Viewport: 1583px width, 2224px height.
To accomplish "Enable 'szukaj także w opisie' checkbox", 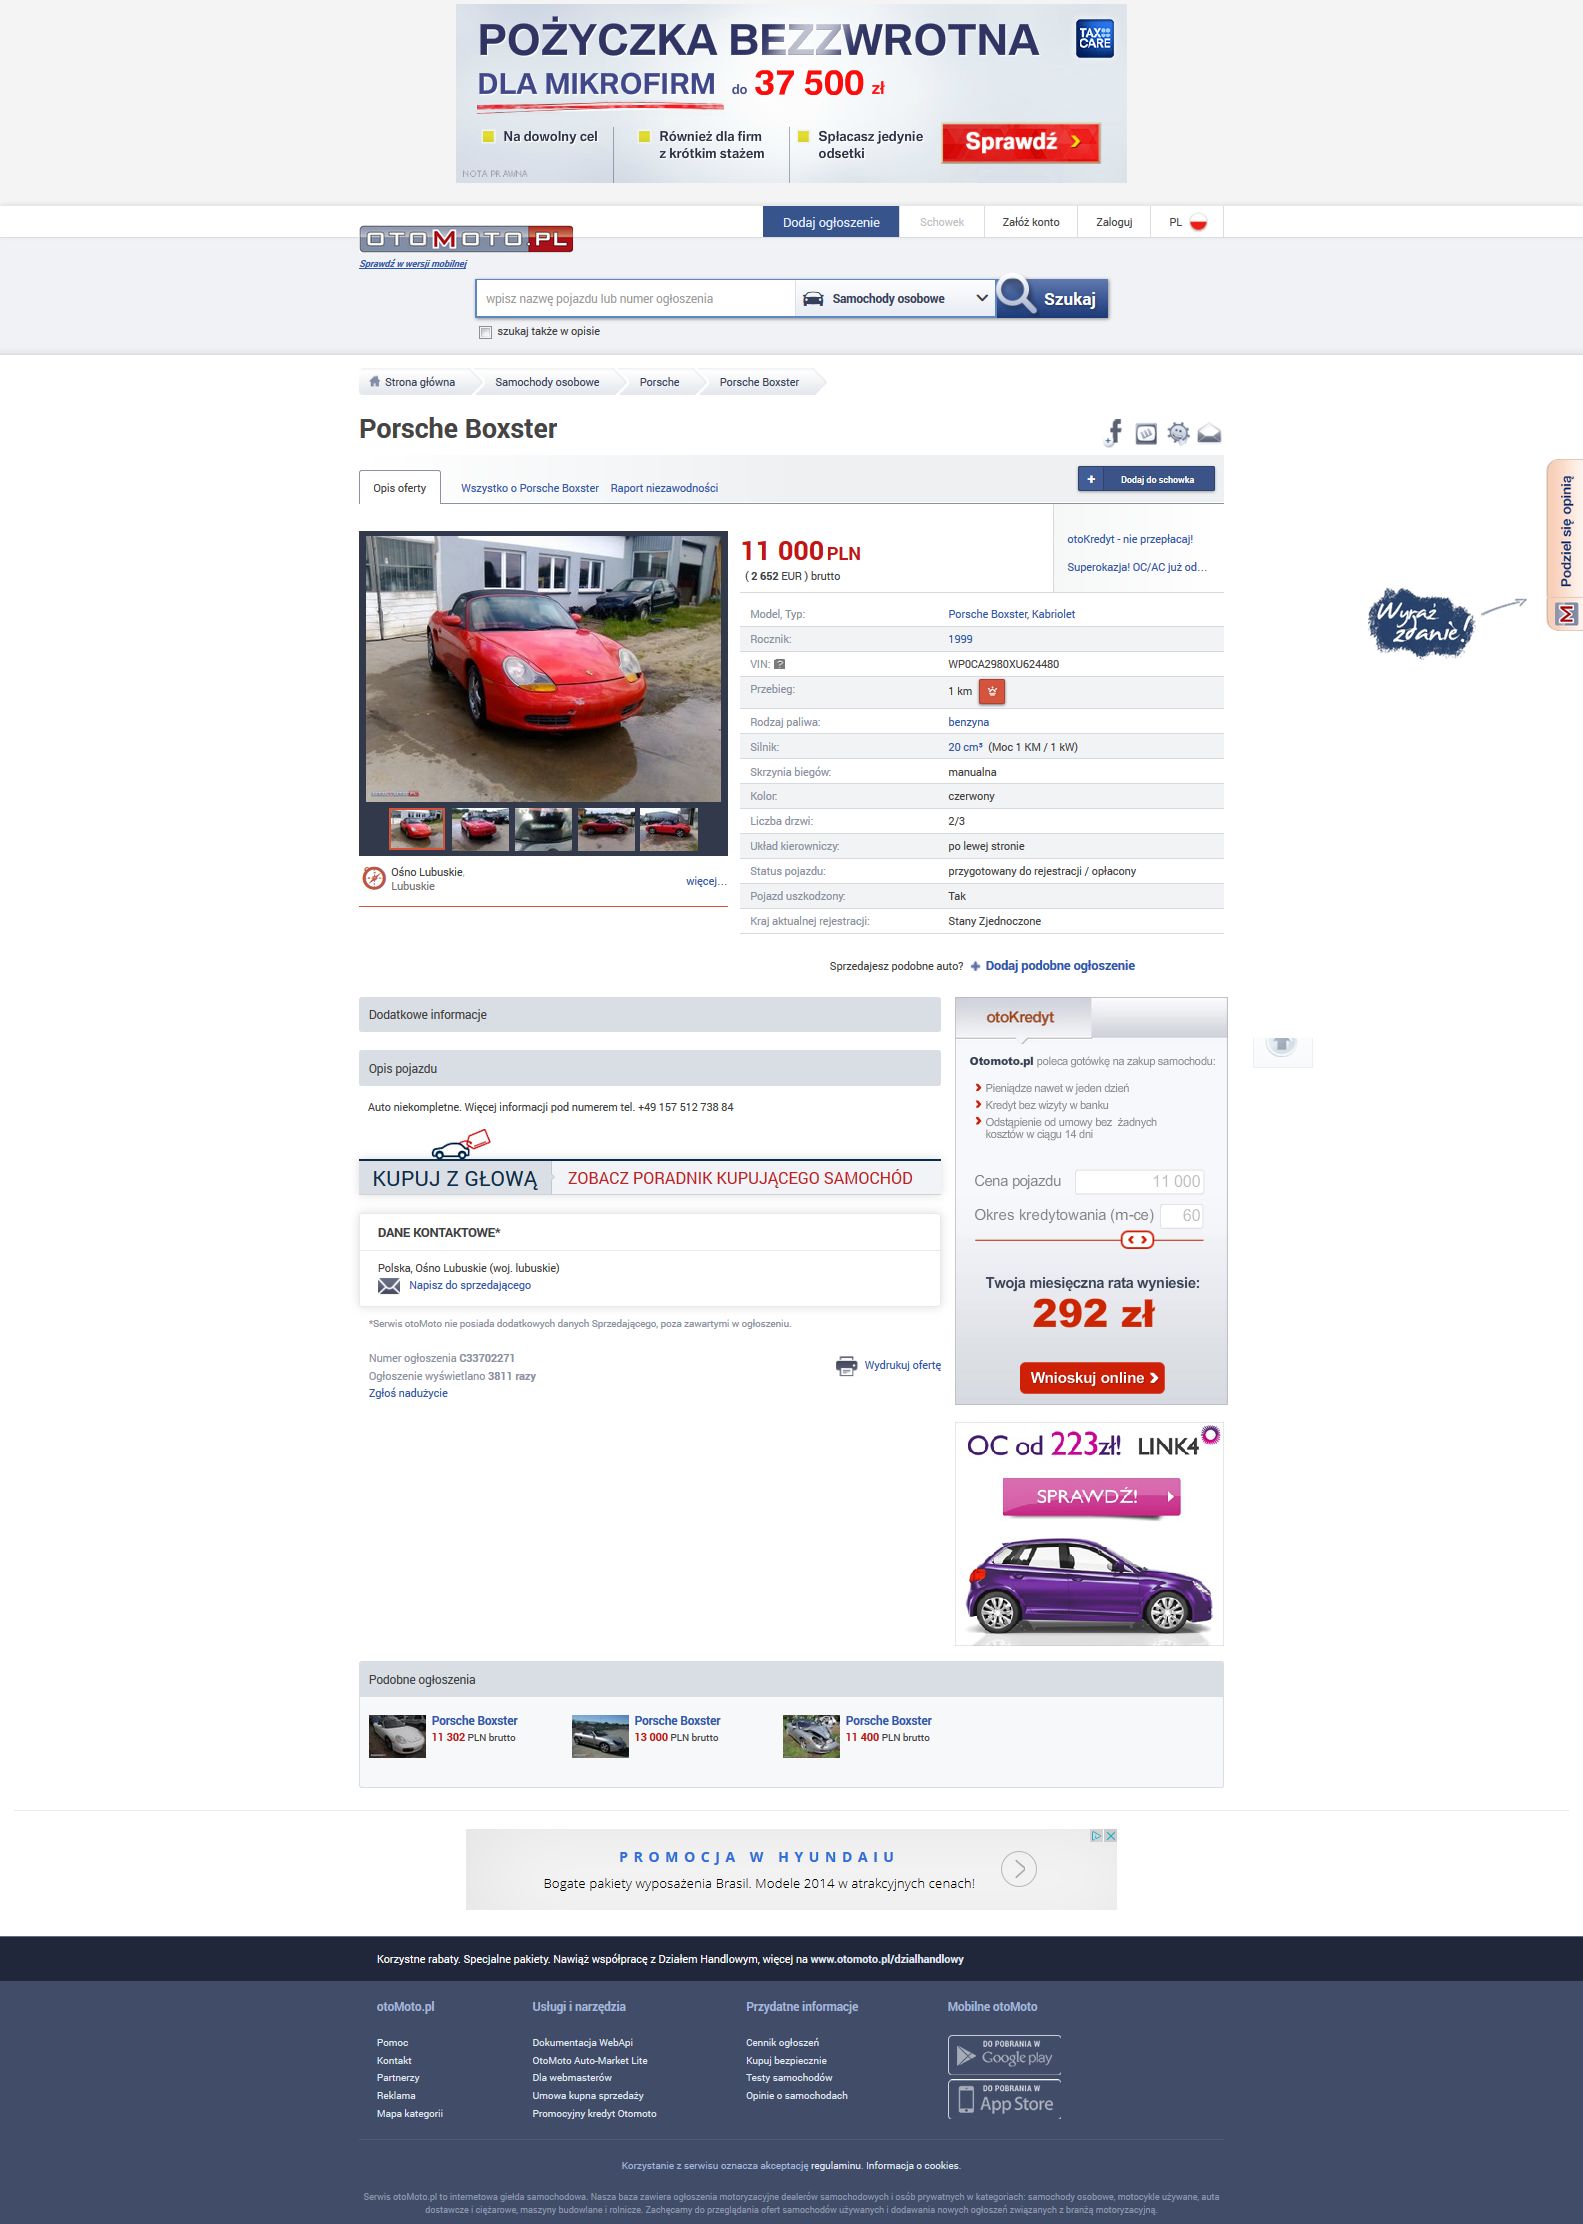I will pyautogui.click(x=486, y=332).
